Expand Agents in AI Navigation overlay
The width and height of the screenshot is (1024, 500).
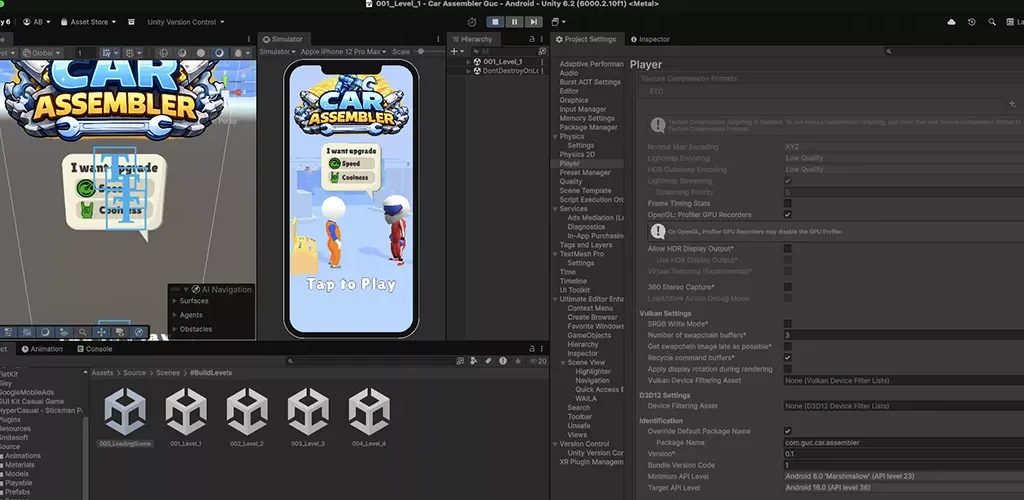pos(174,315)
